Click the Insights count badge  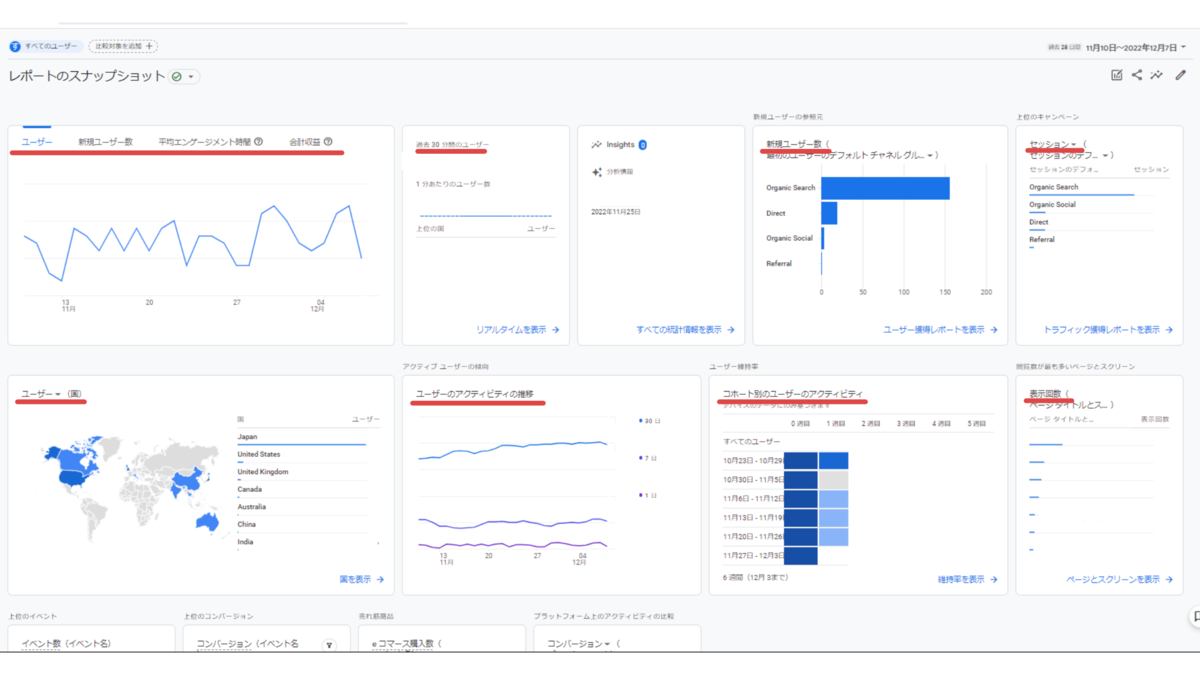coord(643,145)
